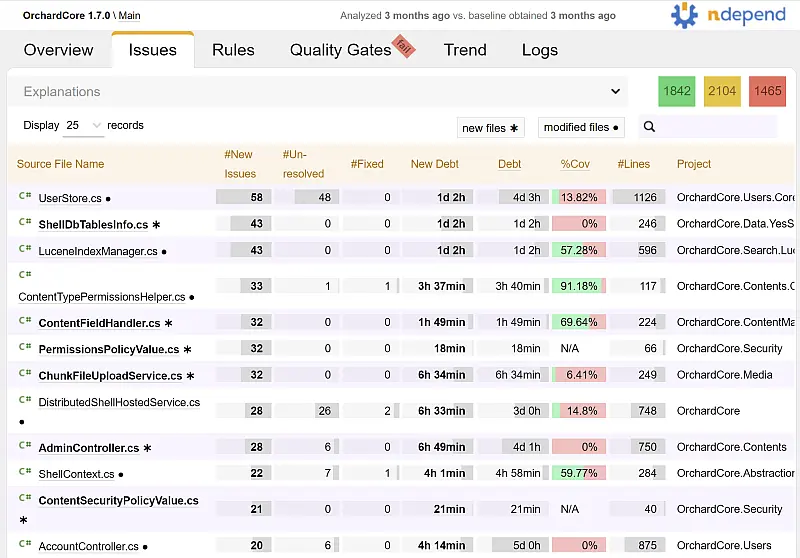Open the AccountController.cs file link

click(x=89, y=547)
